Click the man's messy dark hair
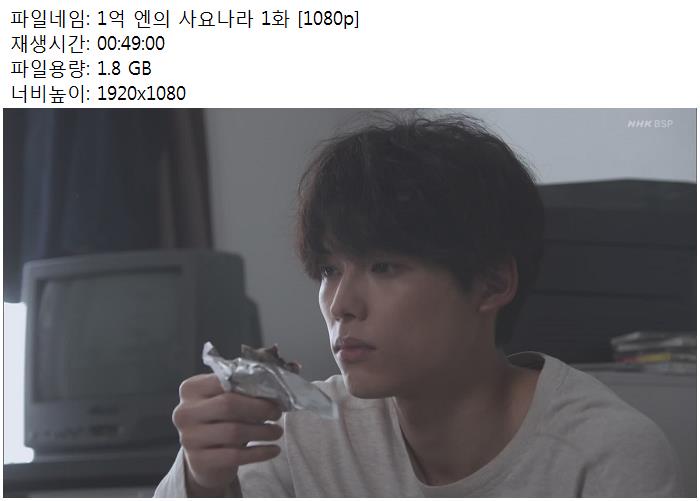 tap(420, 196)
